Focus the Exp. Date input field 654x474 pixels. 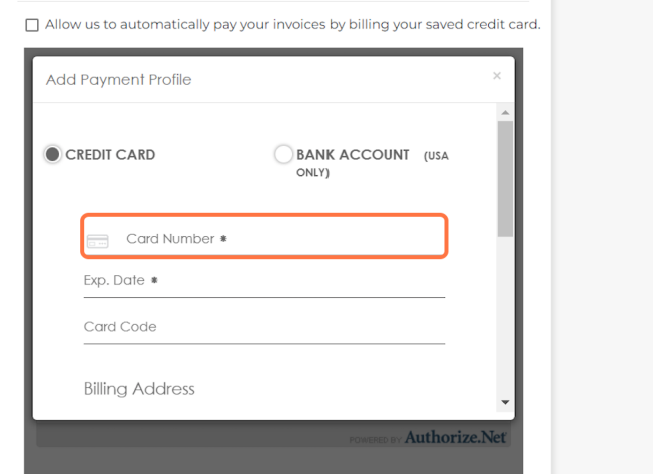click(x=264, y=282)
